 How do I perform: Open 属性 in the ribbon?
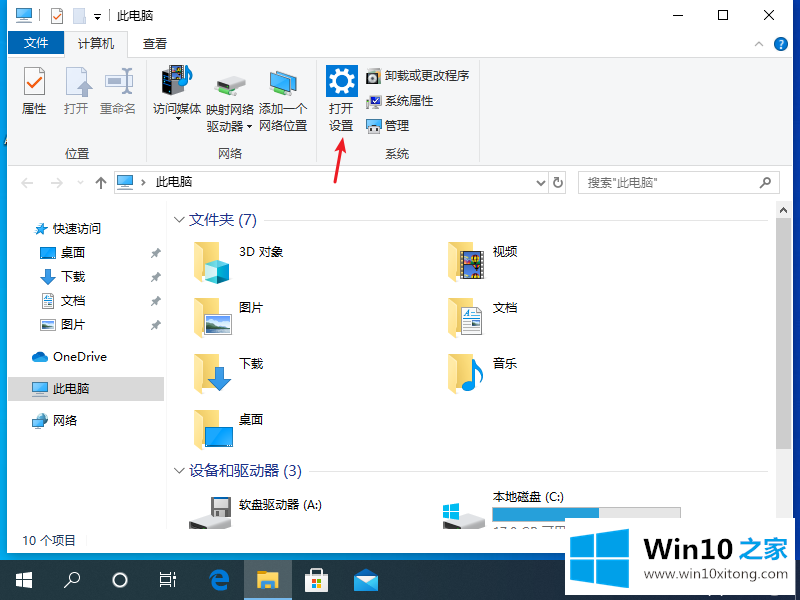pyautogui.click(x=34, y=91)
